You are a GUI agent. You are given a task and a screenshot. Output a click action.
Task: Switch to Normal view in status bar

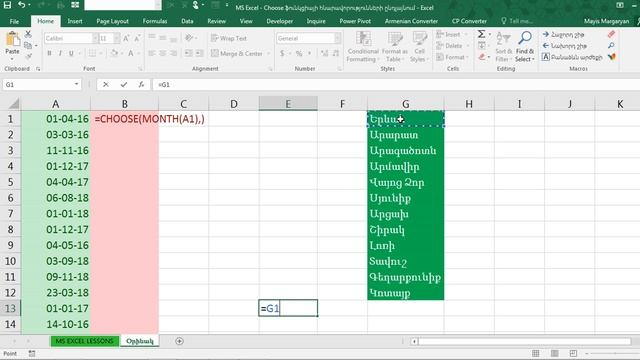tap(536, 353)
